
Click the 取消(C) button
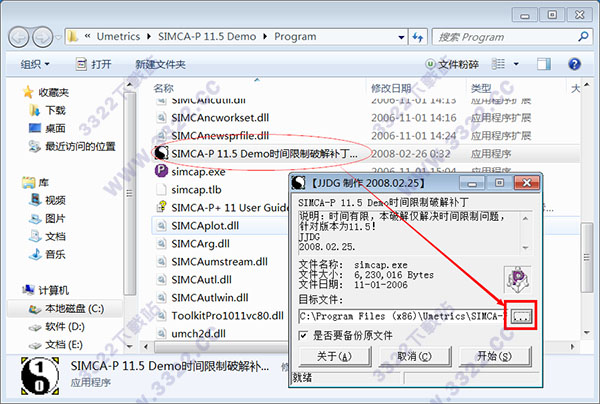coord(415,357)
